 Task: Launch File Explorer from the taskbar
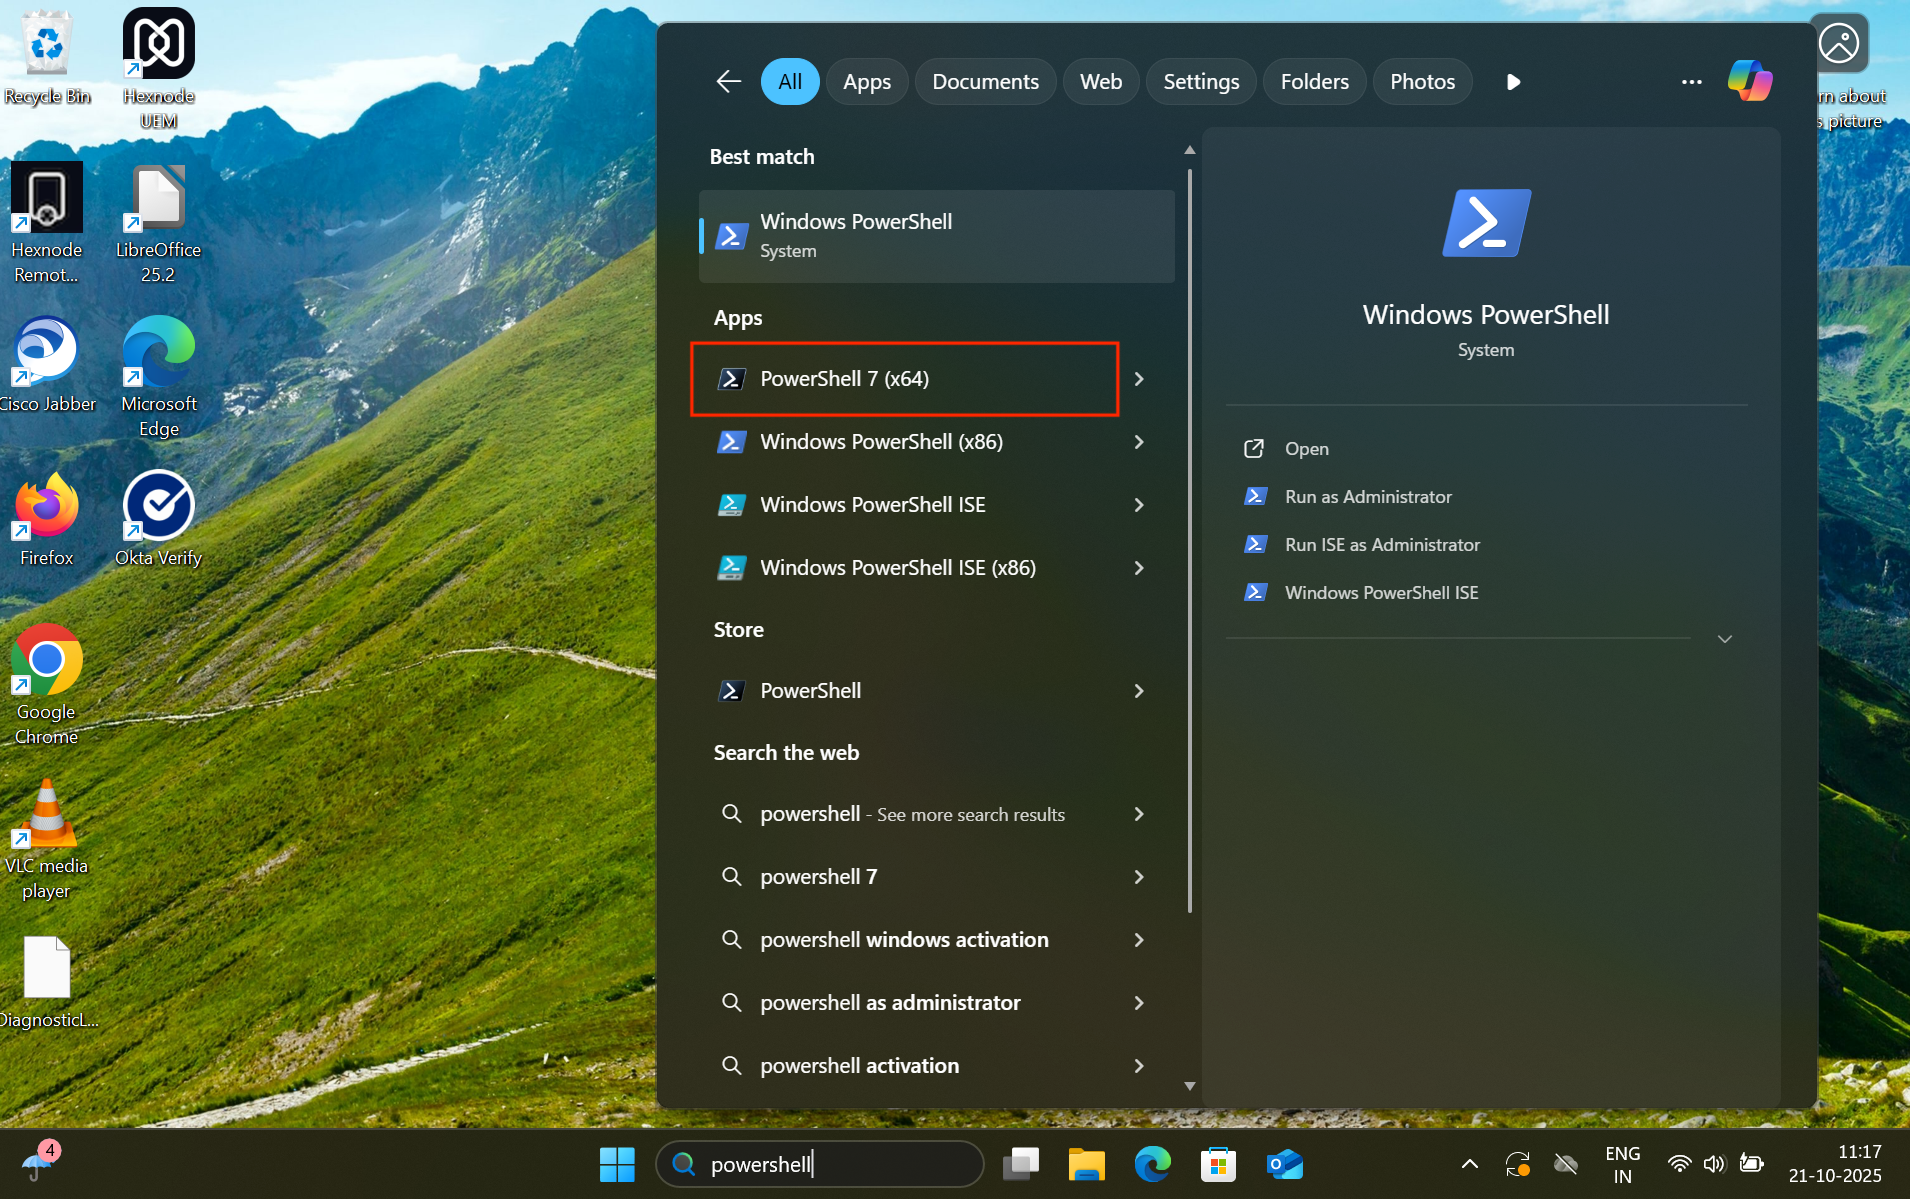[x=1086, y=1164]
